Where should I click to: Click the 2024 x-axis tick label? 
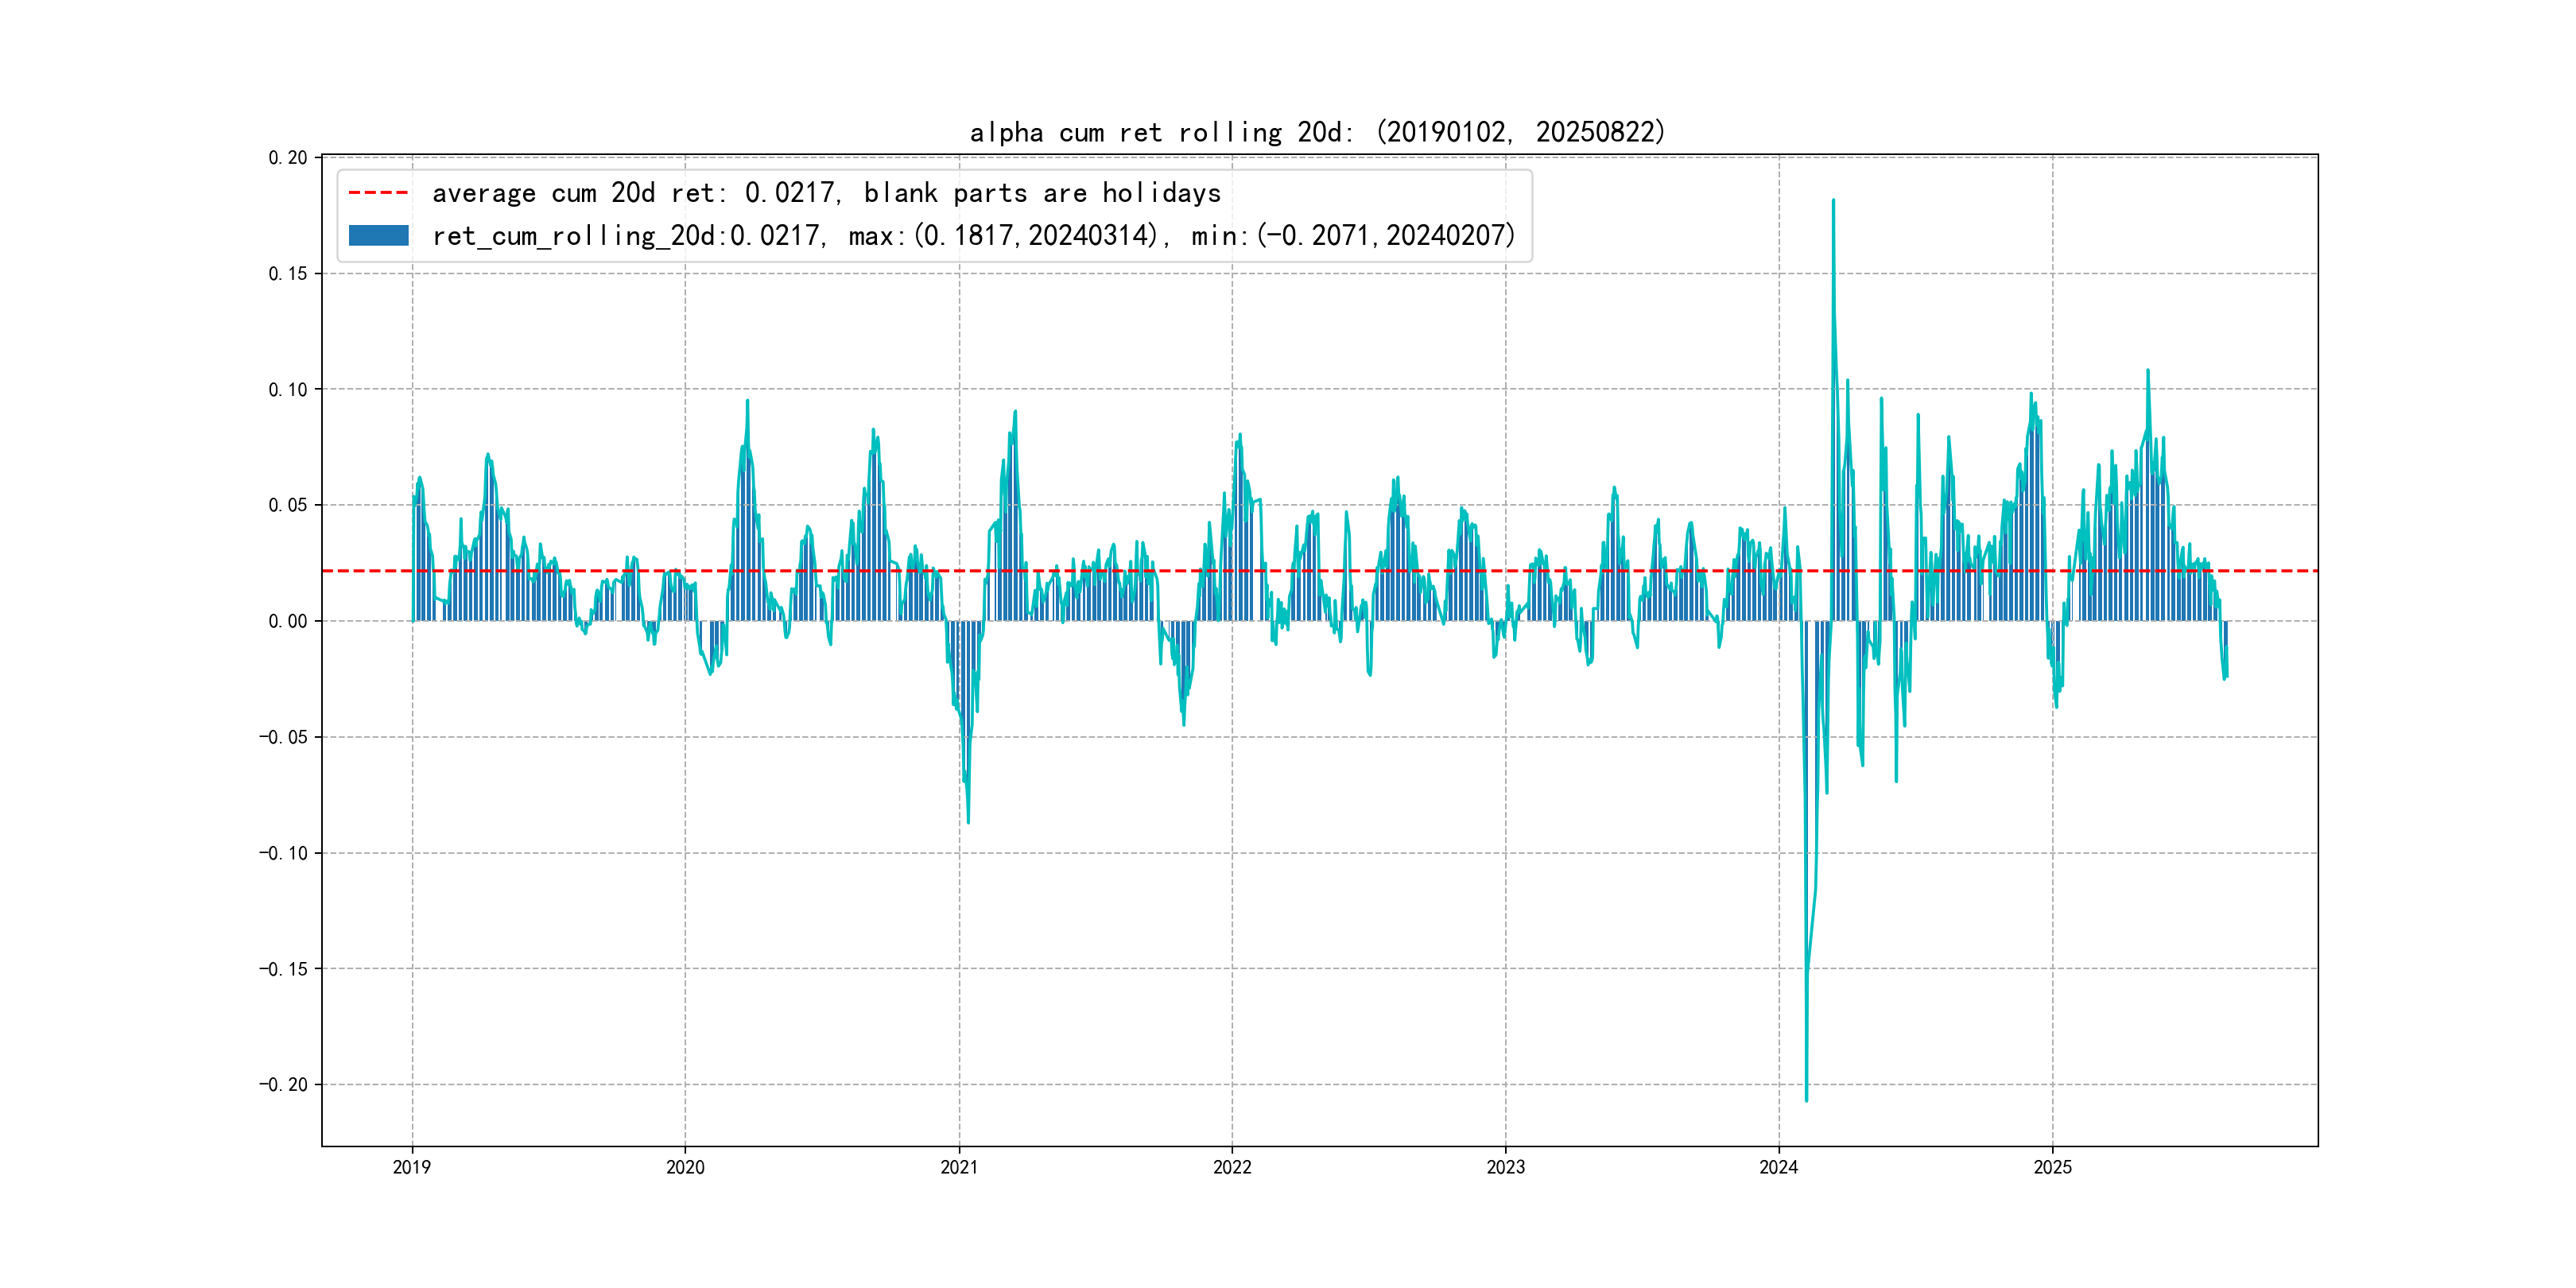[1779, 1167]
